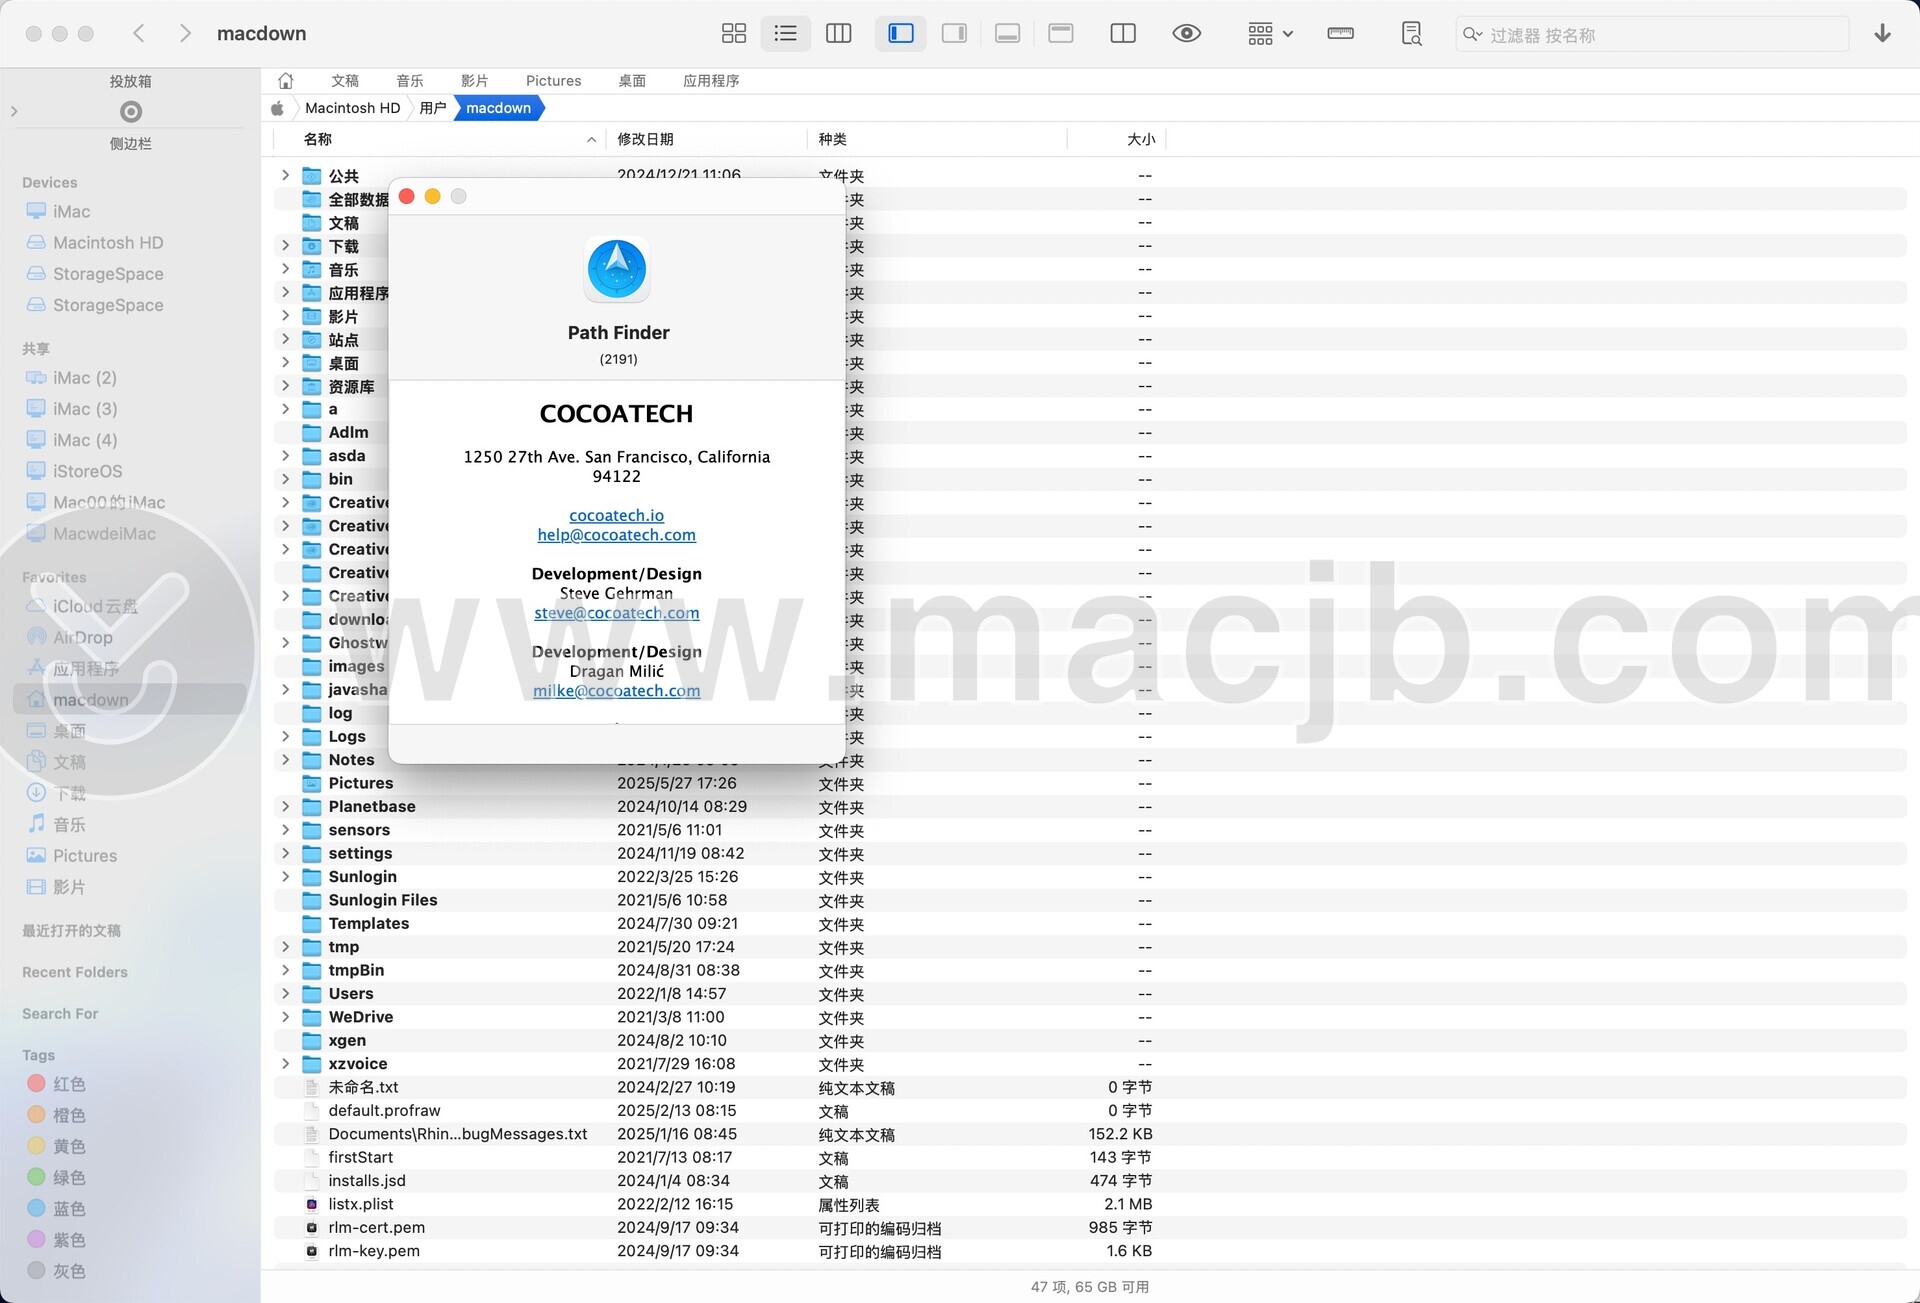Open the 影片 favorites tab
Viewport: 1920px width, 1303px height.
[475, 81]
